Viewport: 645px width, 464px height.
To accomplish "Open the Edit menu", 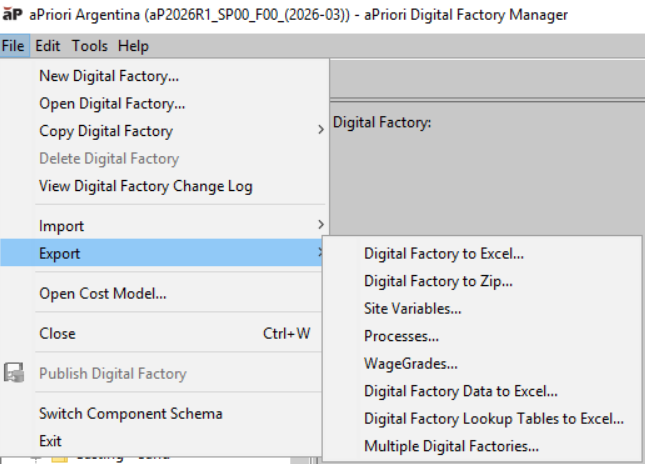I will (x=48, y=46).
